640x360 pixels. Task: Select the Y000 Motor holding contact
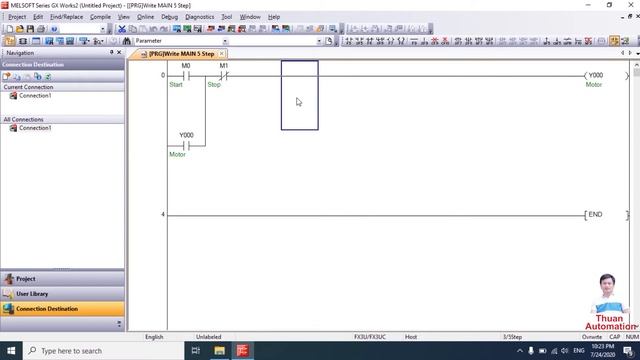pyautogui.click(x=186, y=145)
